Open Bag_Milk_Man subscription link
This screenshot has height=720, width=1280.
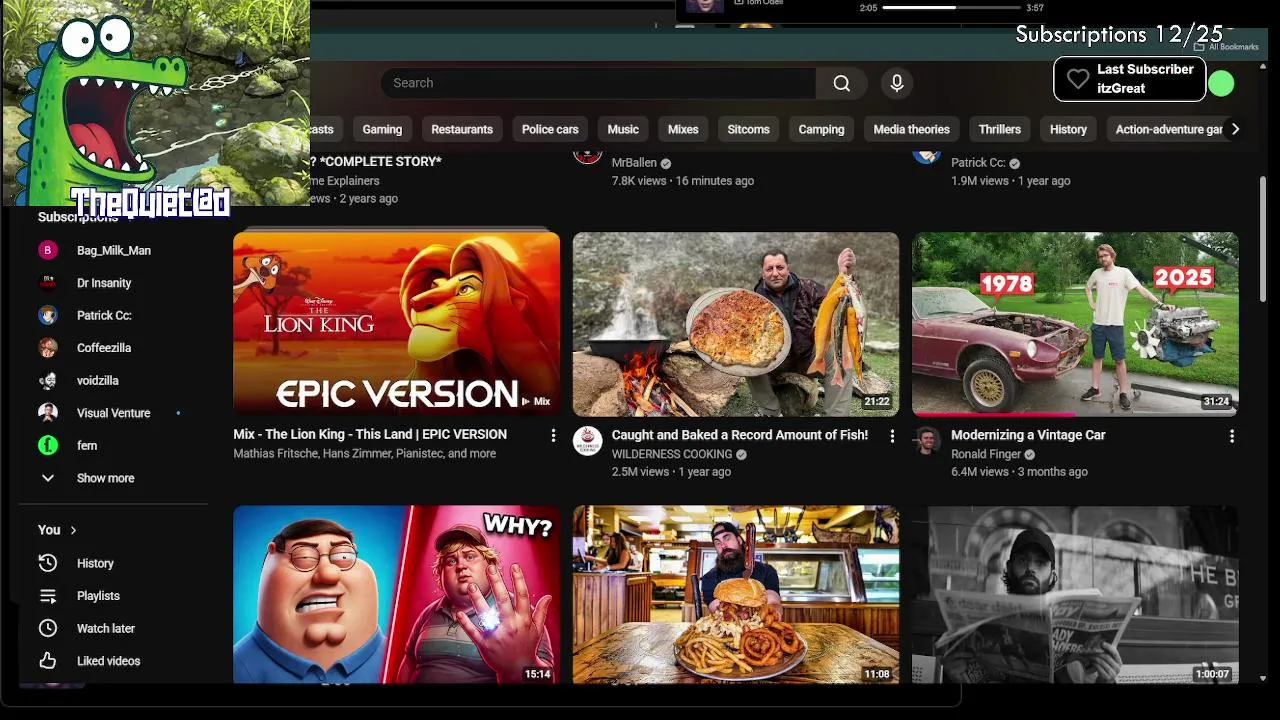click(114, 251)
